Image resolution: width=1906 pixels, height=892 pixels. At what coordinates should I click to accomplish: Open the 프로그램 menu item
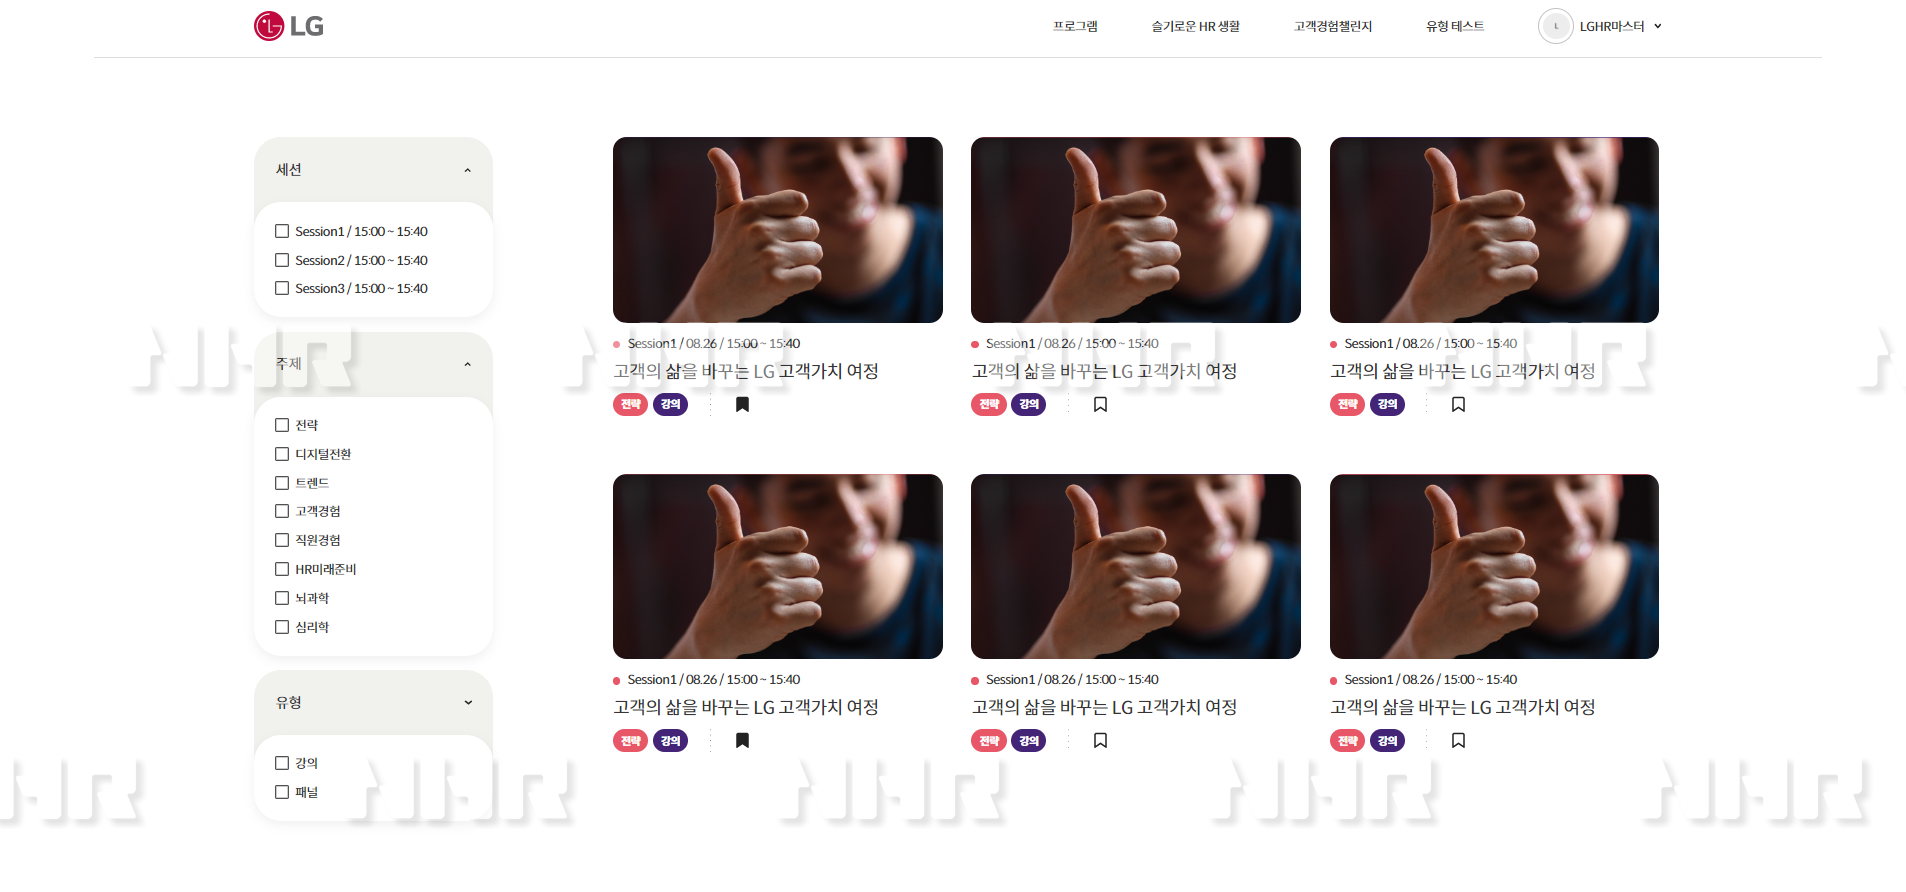pos(1075,26)
